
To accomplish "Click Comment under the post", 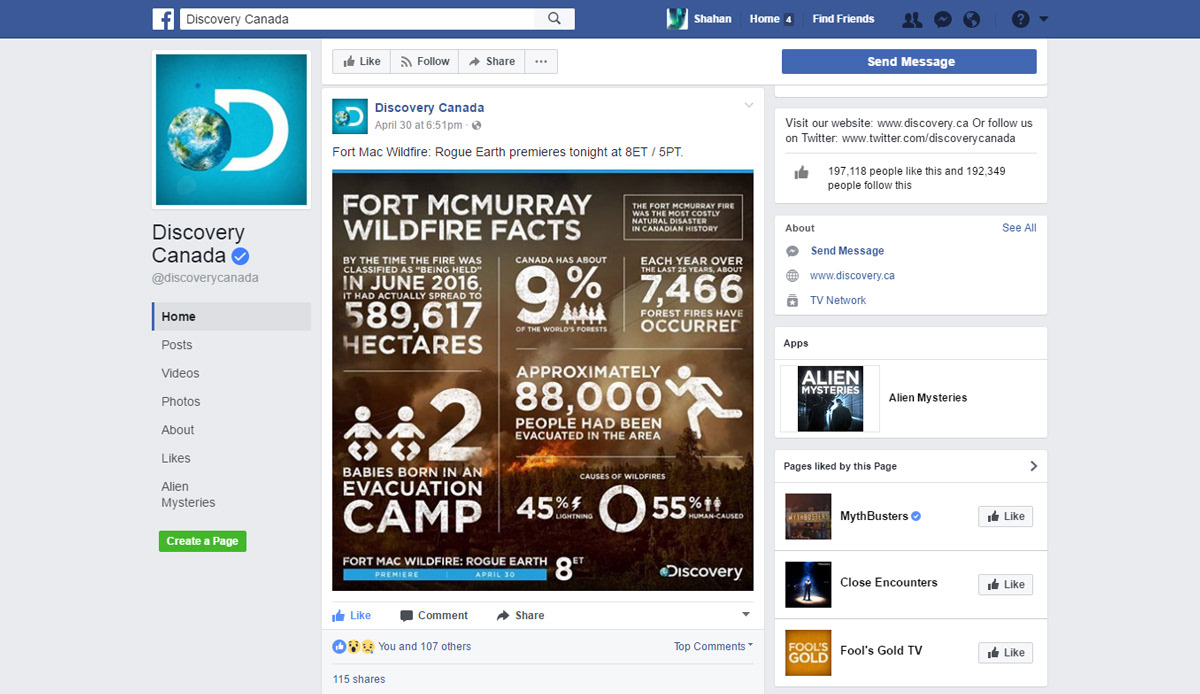I will click(x=434, y=615).
